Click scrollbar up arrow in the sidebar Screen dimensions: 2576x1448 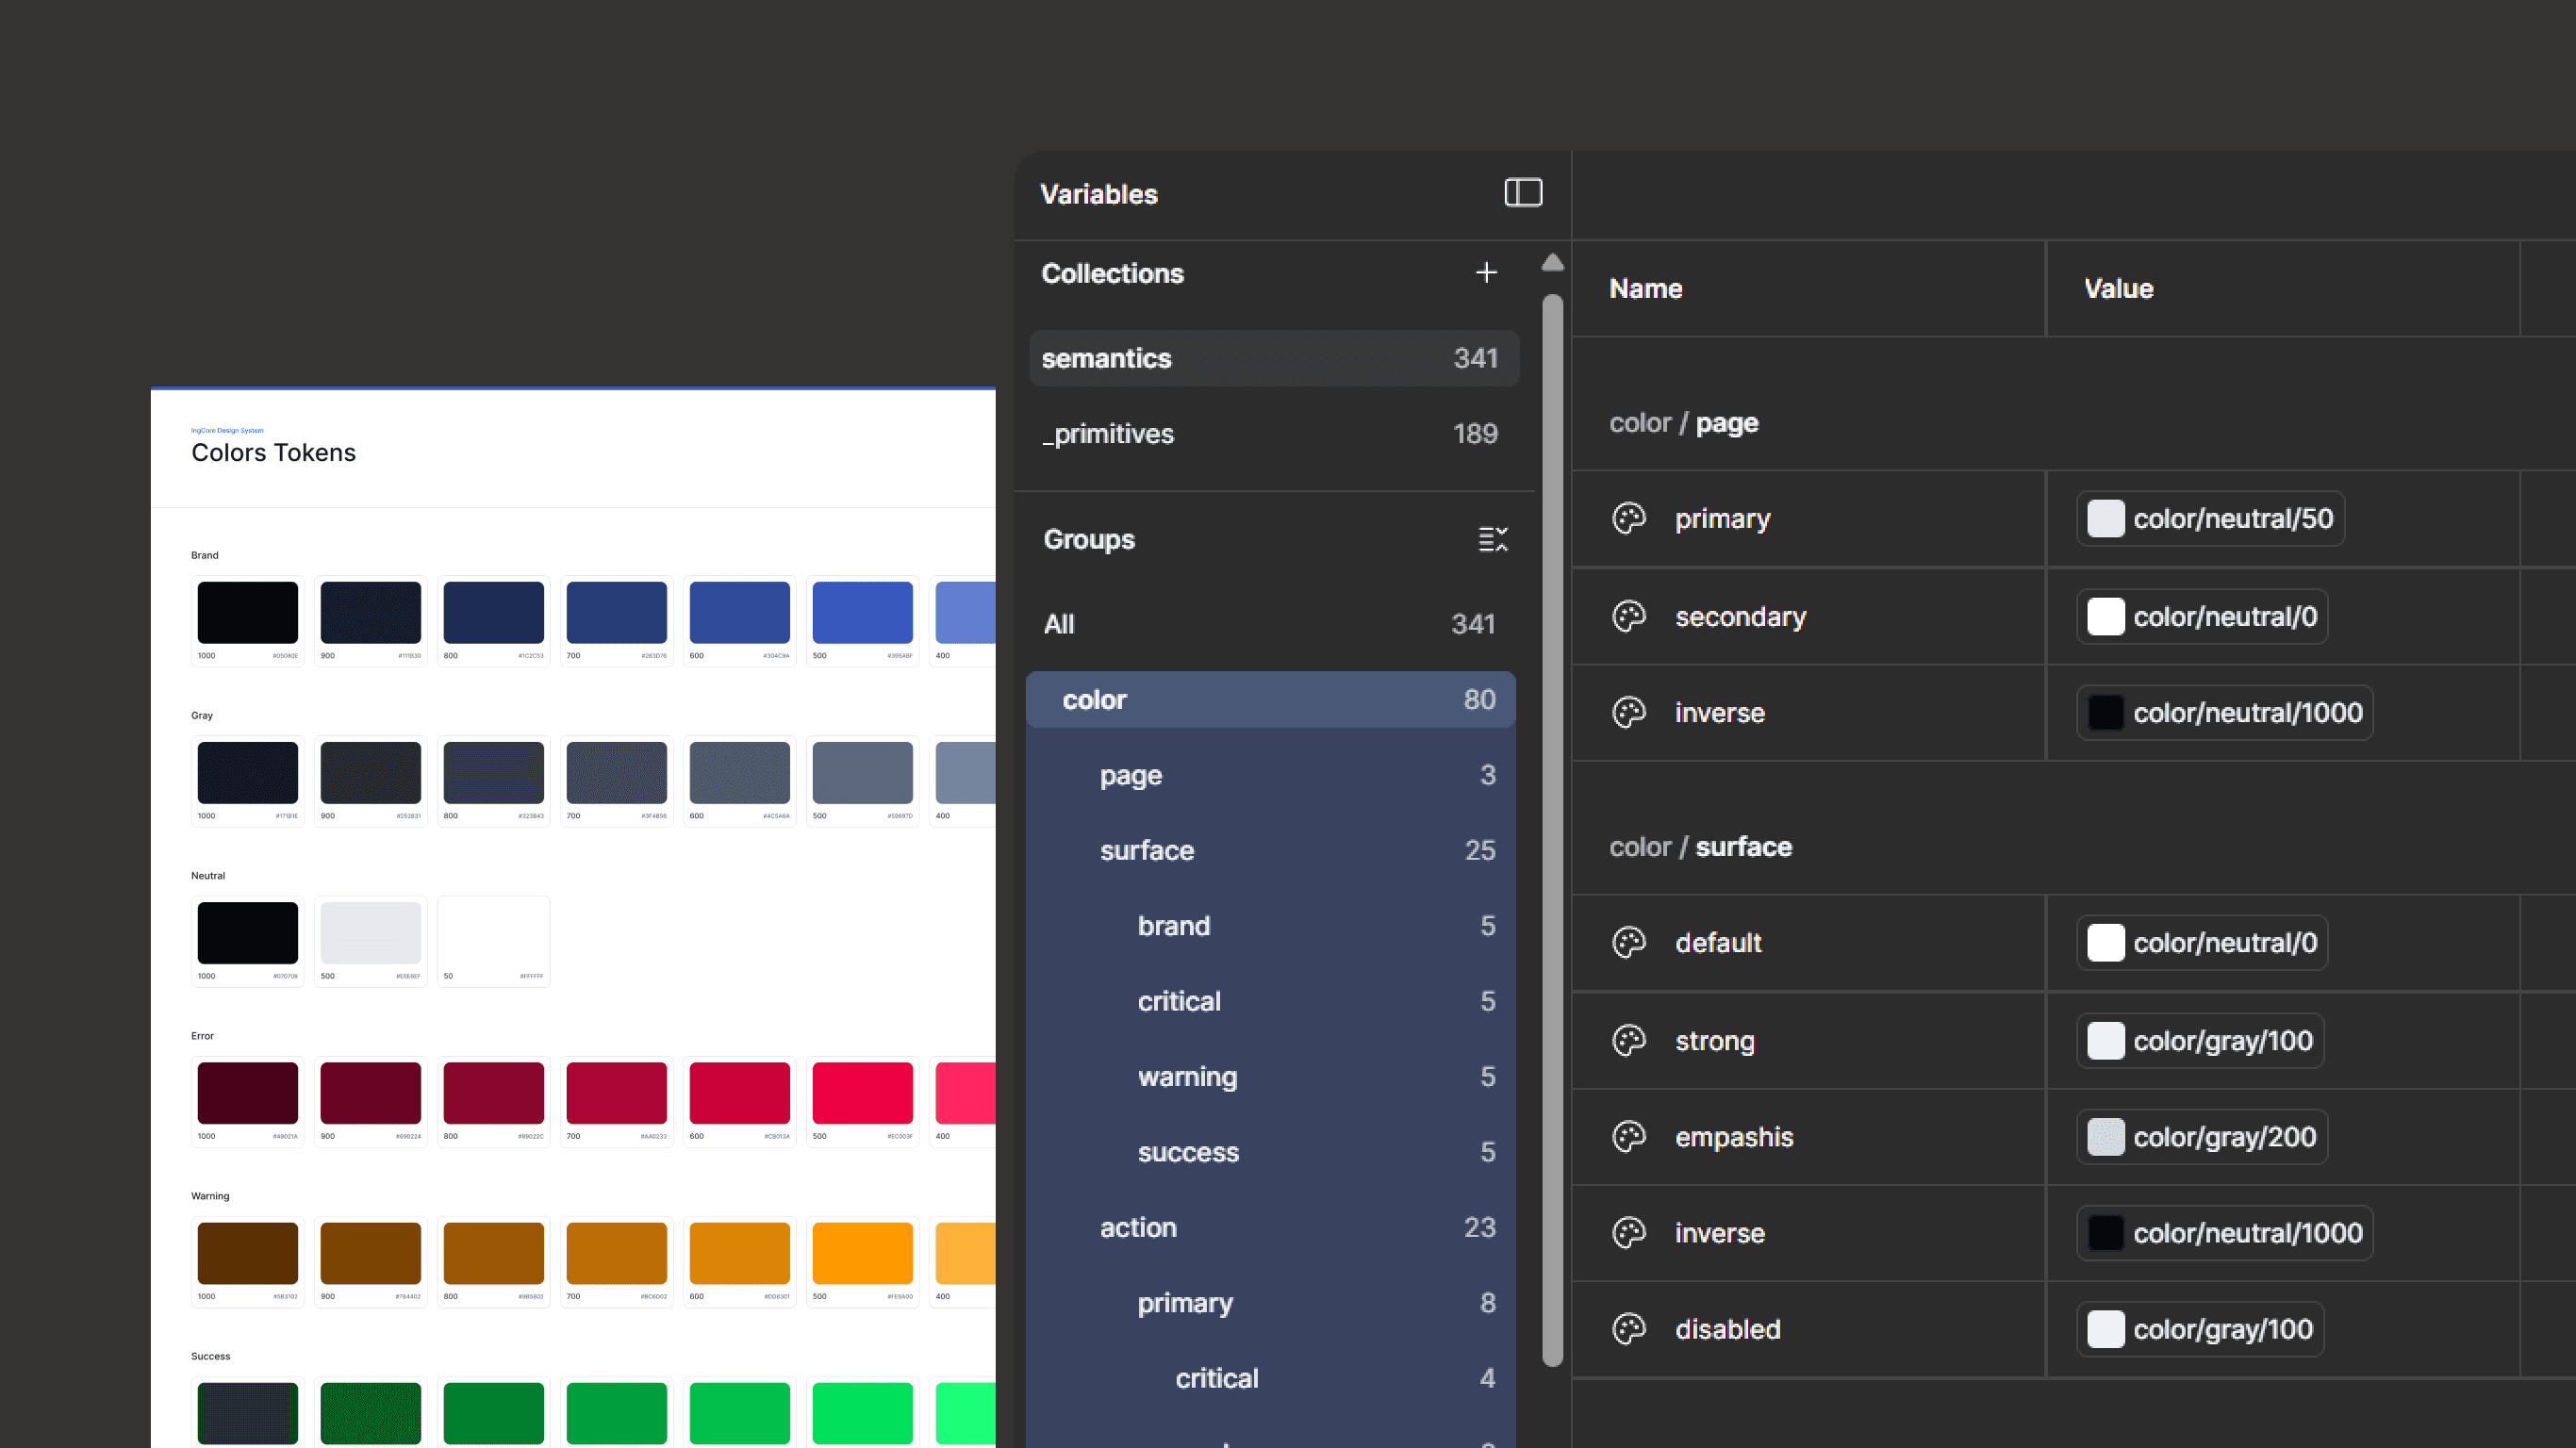pos(1552,263)
